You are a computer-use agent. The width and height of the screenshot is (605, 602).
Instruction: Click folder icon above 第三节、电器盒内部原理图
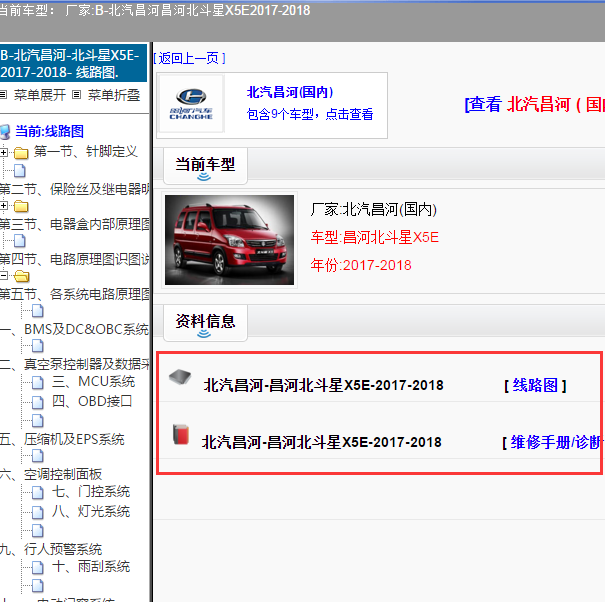[21, 206]
